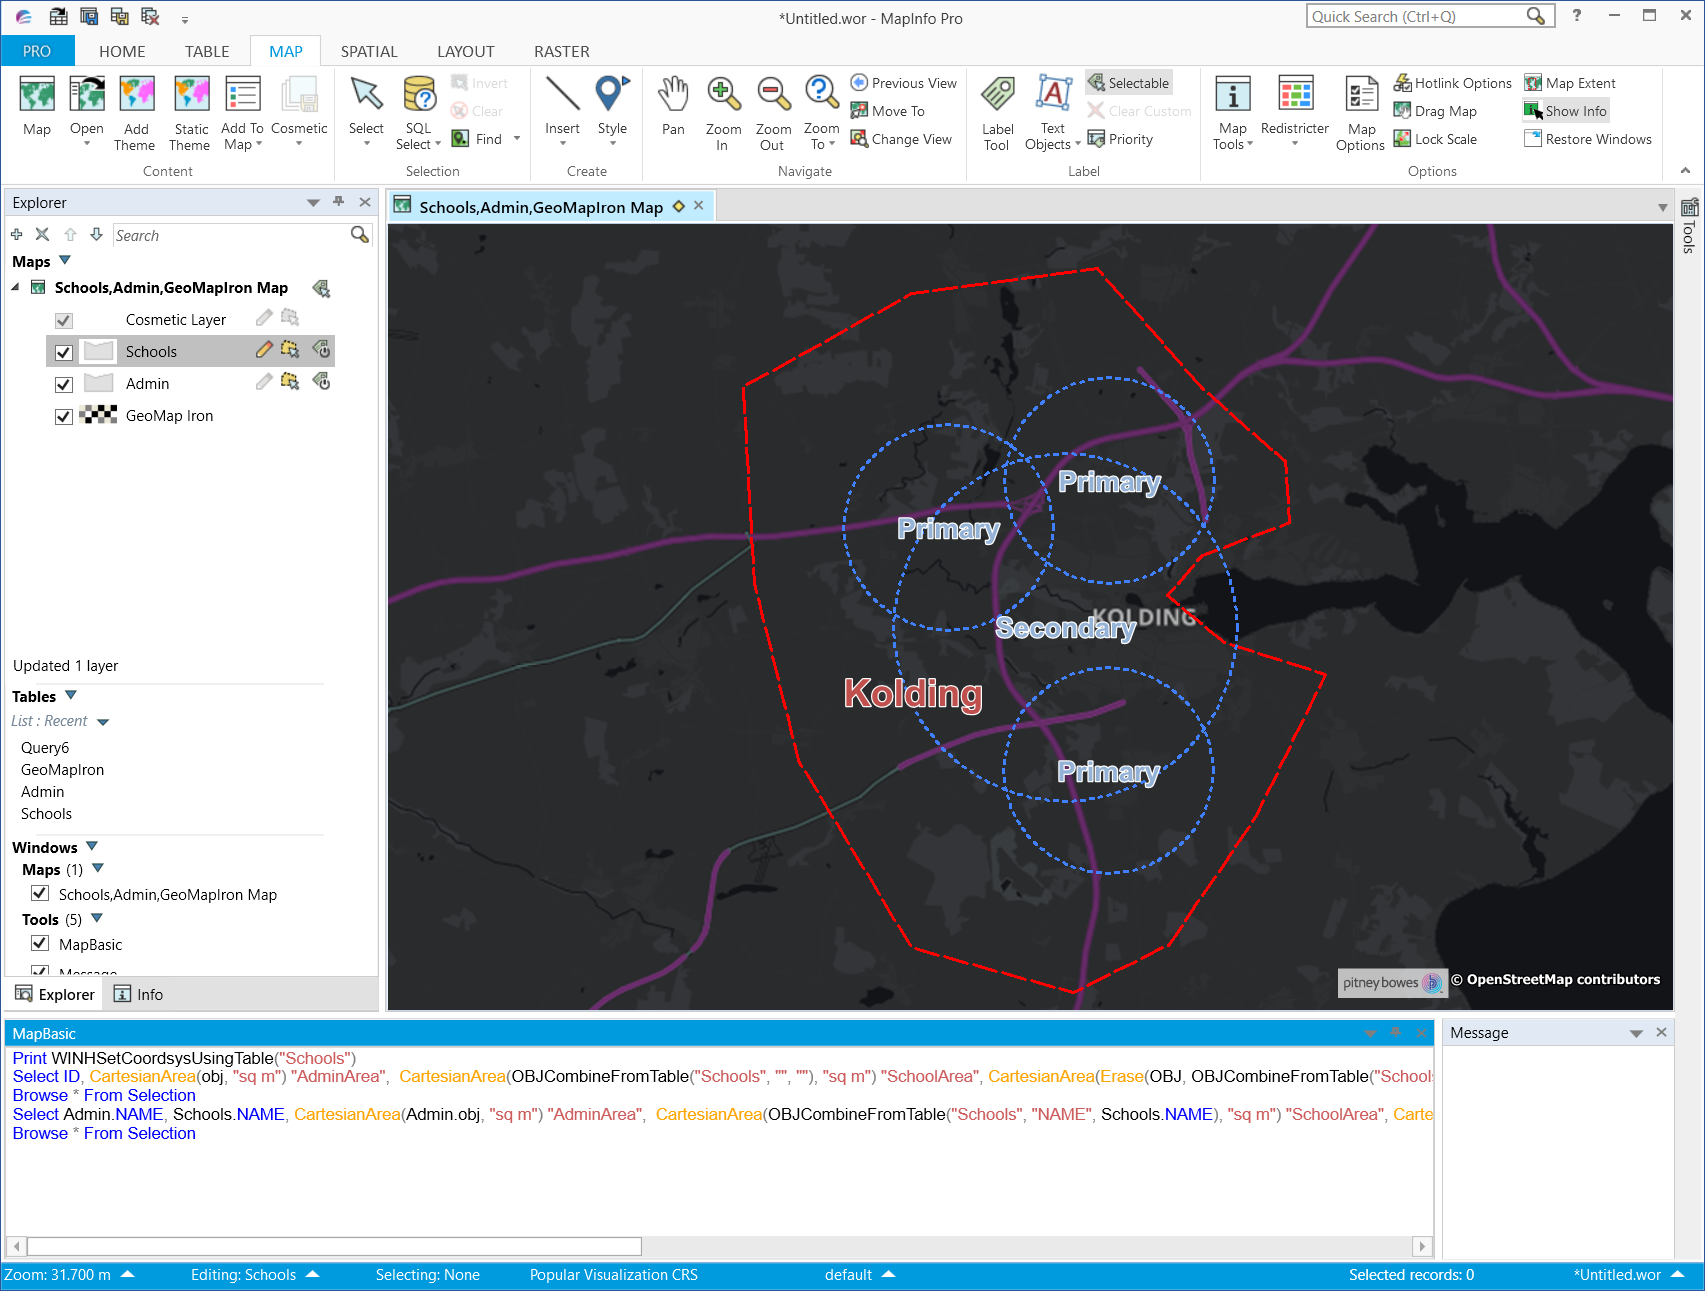Uncheck the Admin layer visibility
Image resolution: width=1705 pixels, height=1291 pixels.
pos(64,384)
